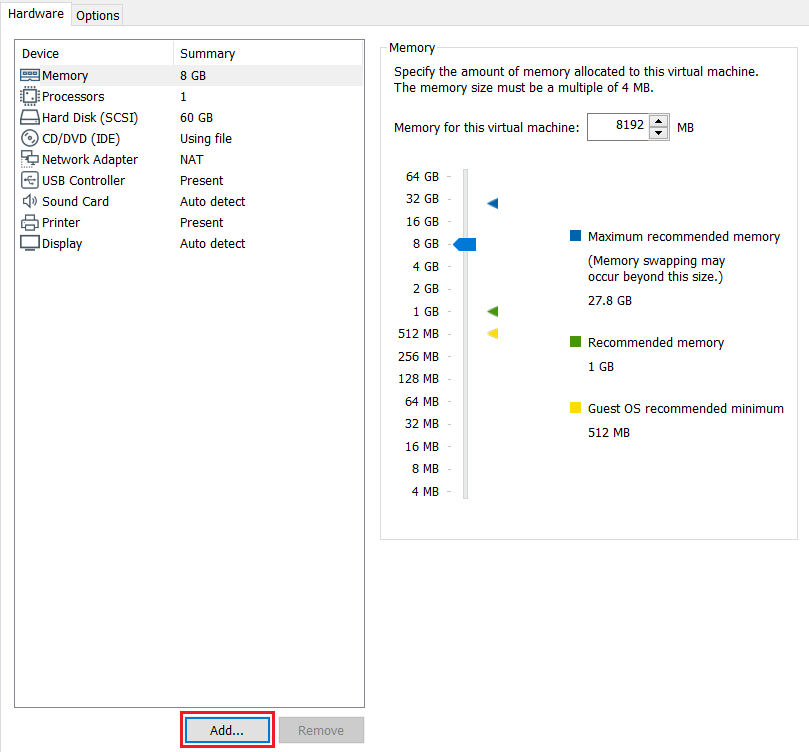809x752 pixels.
Task: Select the Printer device row
Action: pyautogui.click(x=190, y=222)
